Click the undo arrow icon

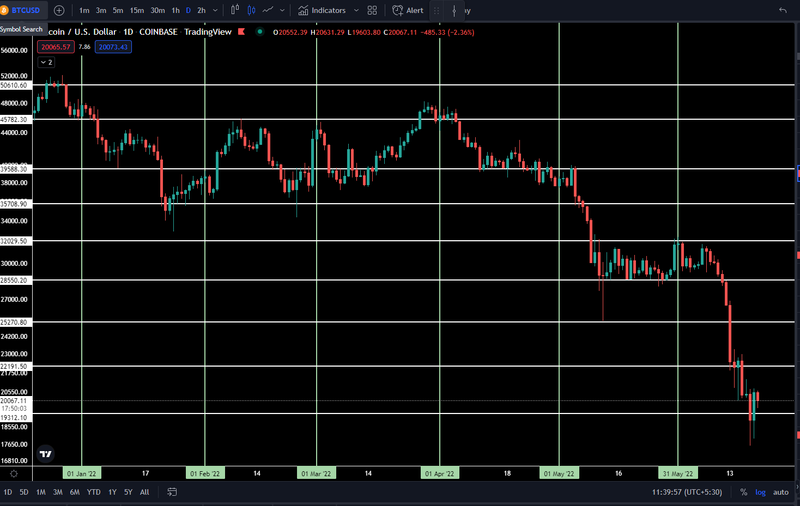coord(783,10)
